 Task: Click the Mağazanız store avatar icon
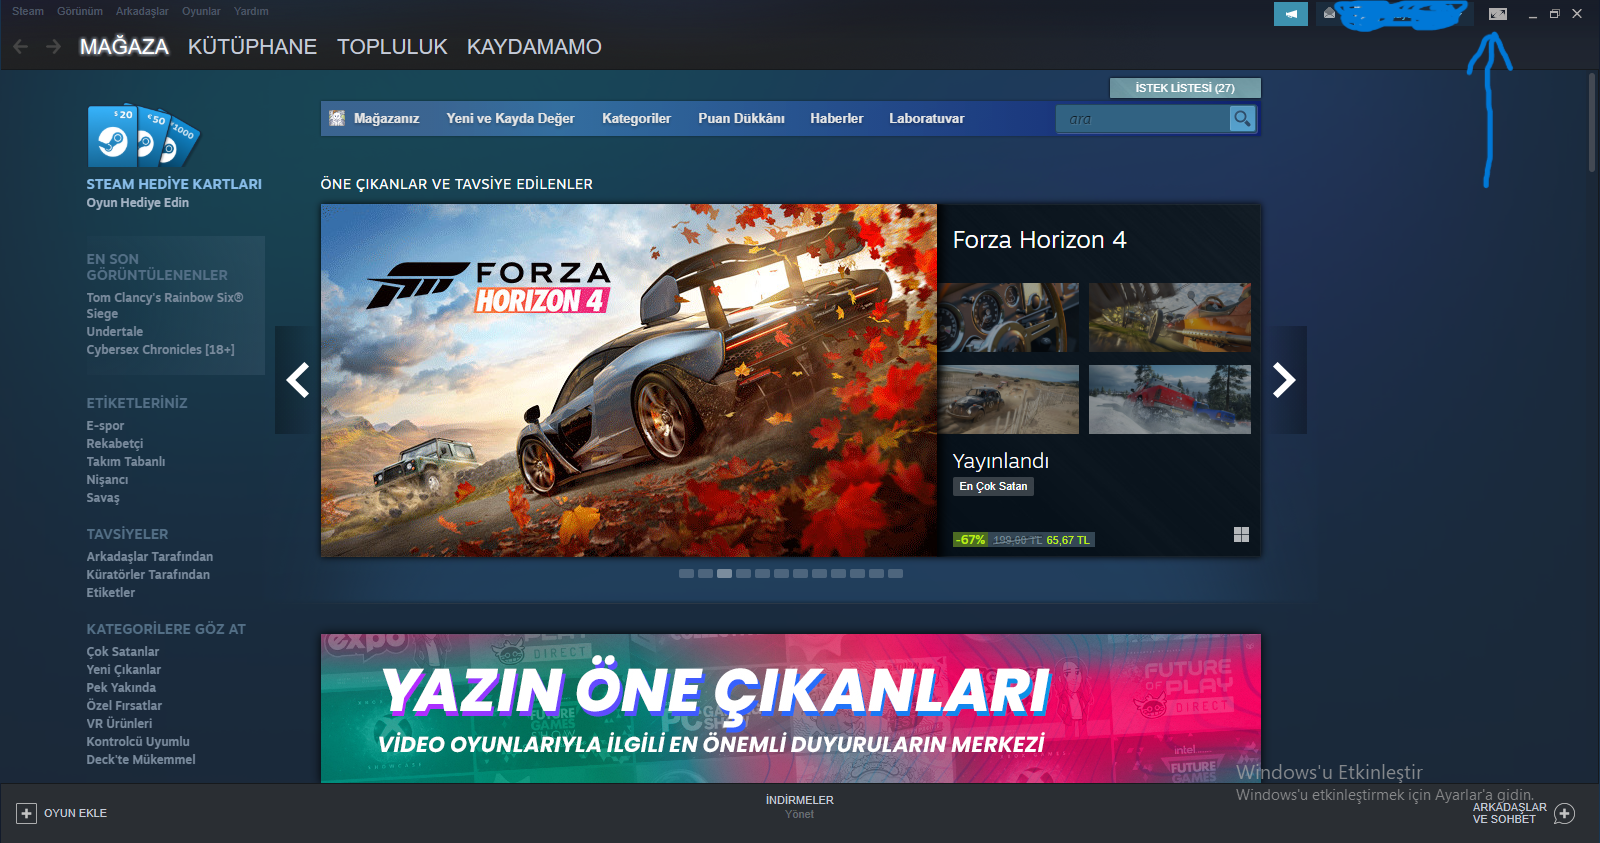(337, 118)
